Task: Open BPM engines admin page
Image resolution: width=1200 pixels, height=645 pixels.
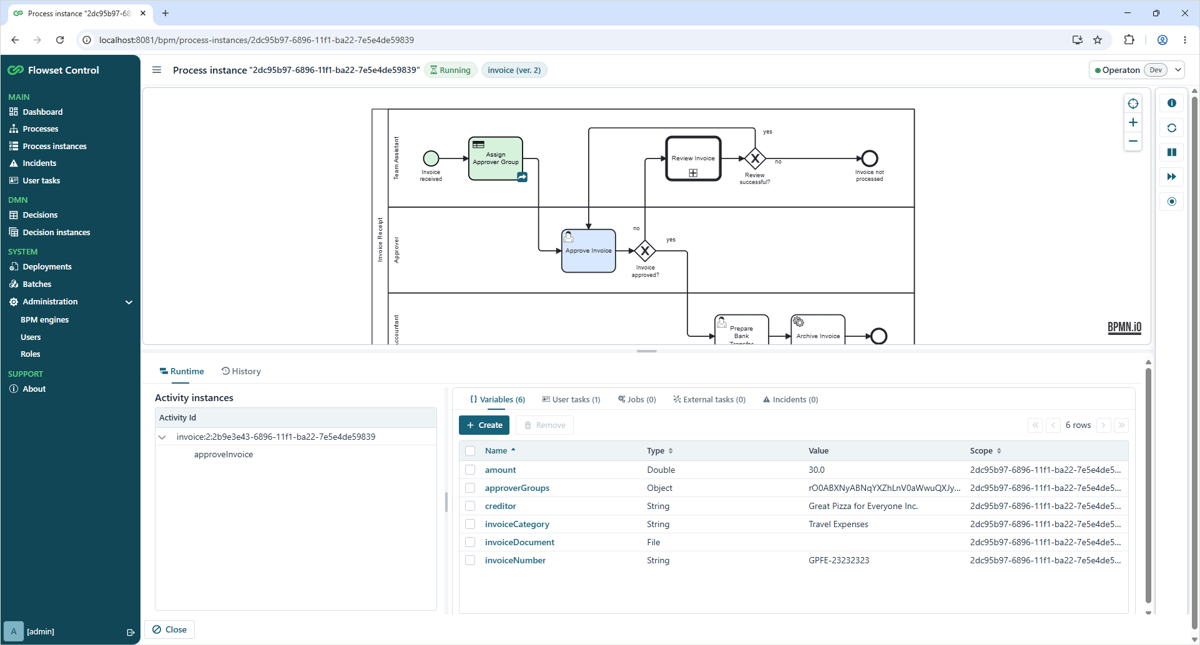Action: (x=45, y=320)
